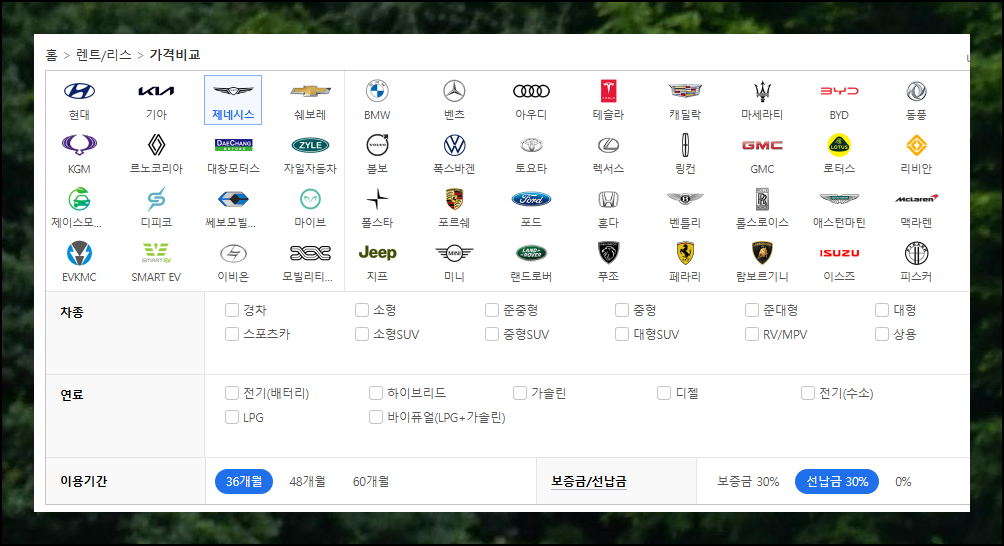Check the 스포츠카 checkbox

coord(232,334)
